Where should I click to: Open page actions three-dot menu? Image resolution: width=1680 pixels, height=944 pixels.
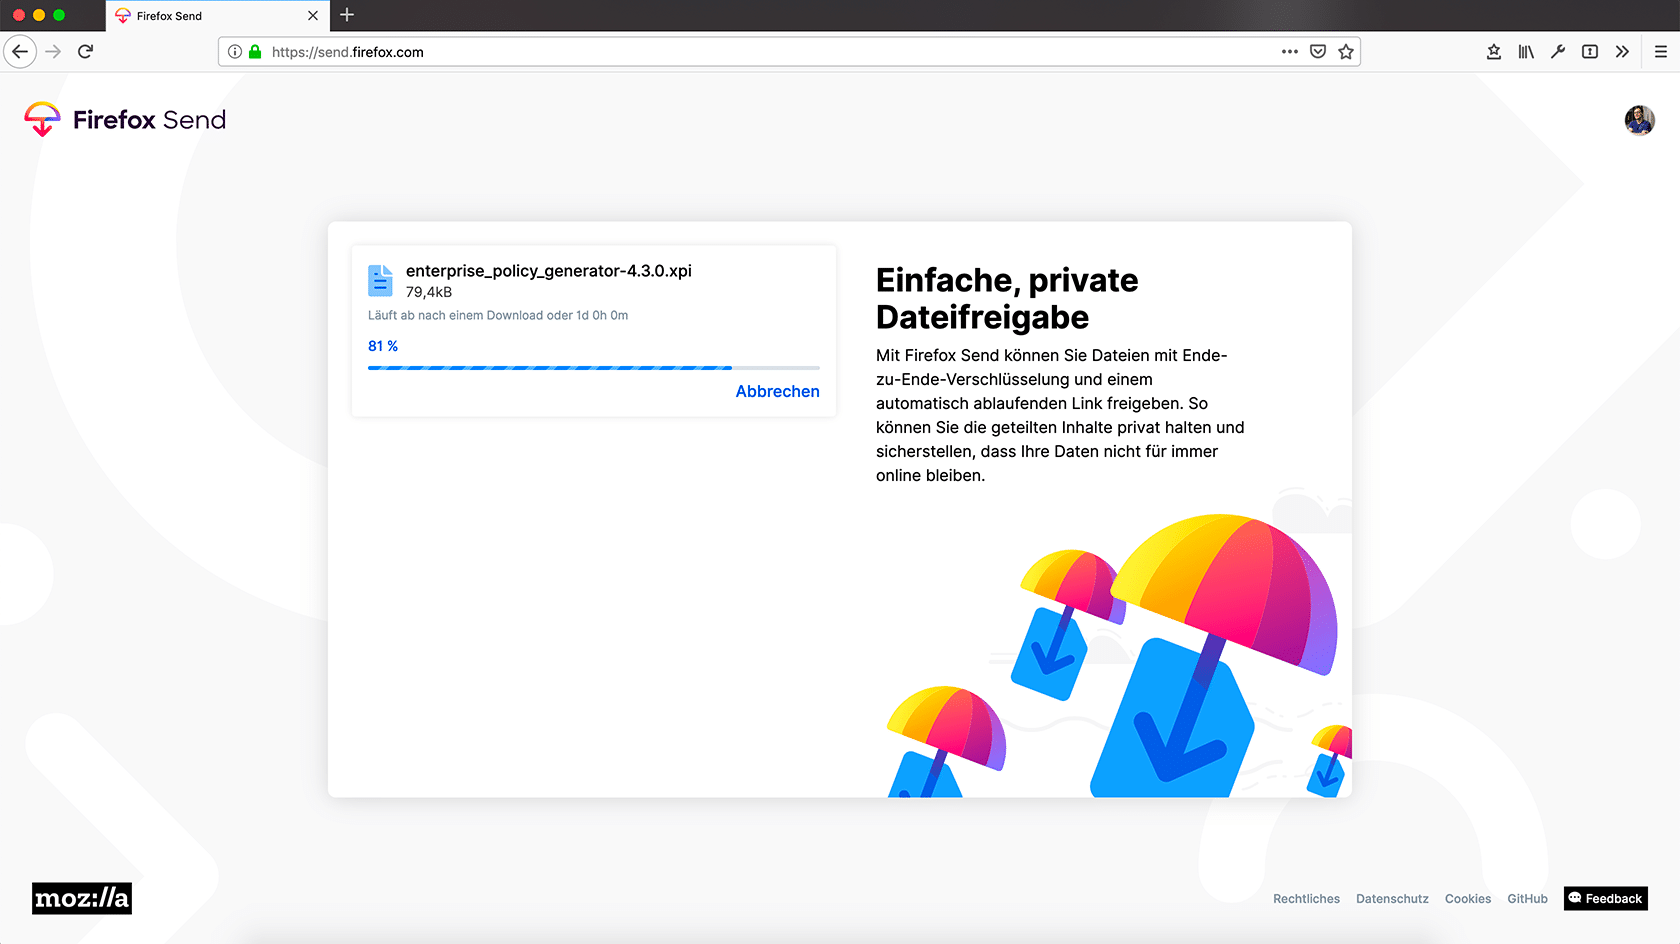click(x=1290, y=52)
